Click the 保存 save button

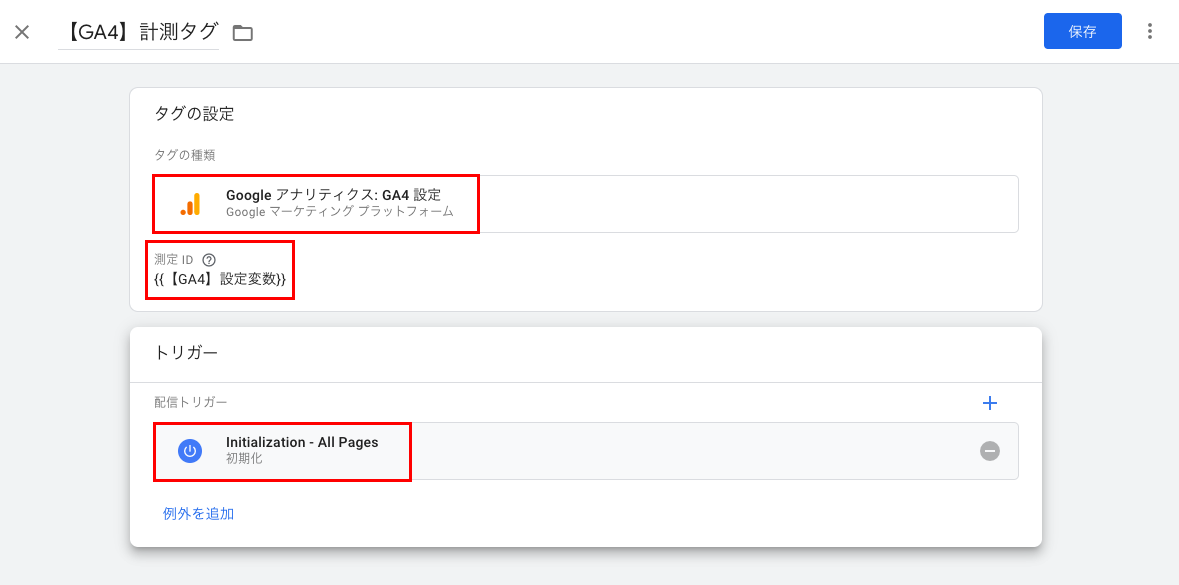1082,32
